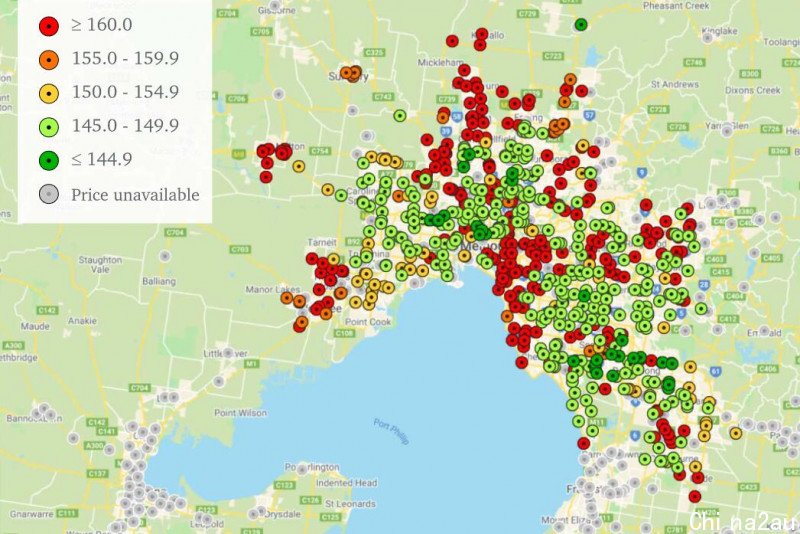Viewport: 800px width, 534px height.
Task: Click the '145.0 - 149.9' legend text
Action: (x=125, y=125)
